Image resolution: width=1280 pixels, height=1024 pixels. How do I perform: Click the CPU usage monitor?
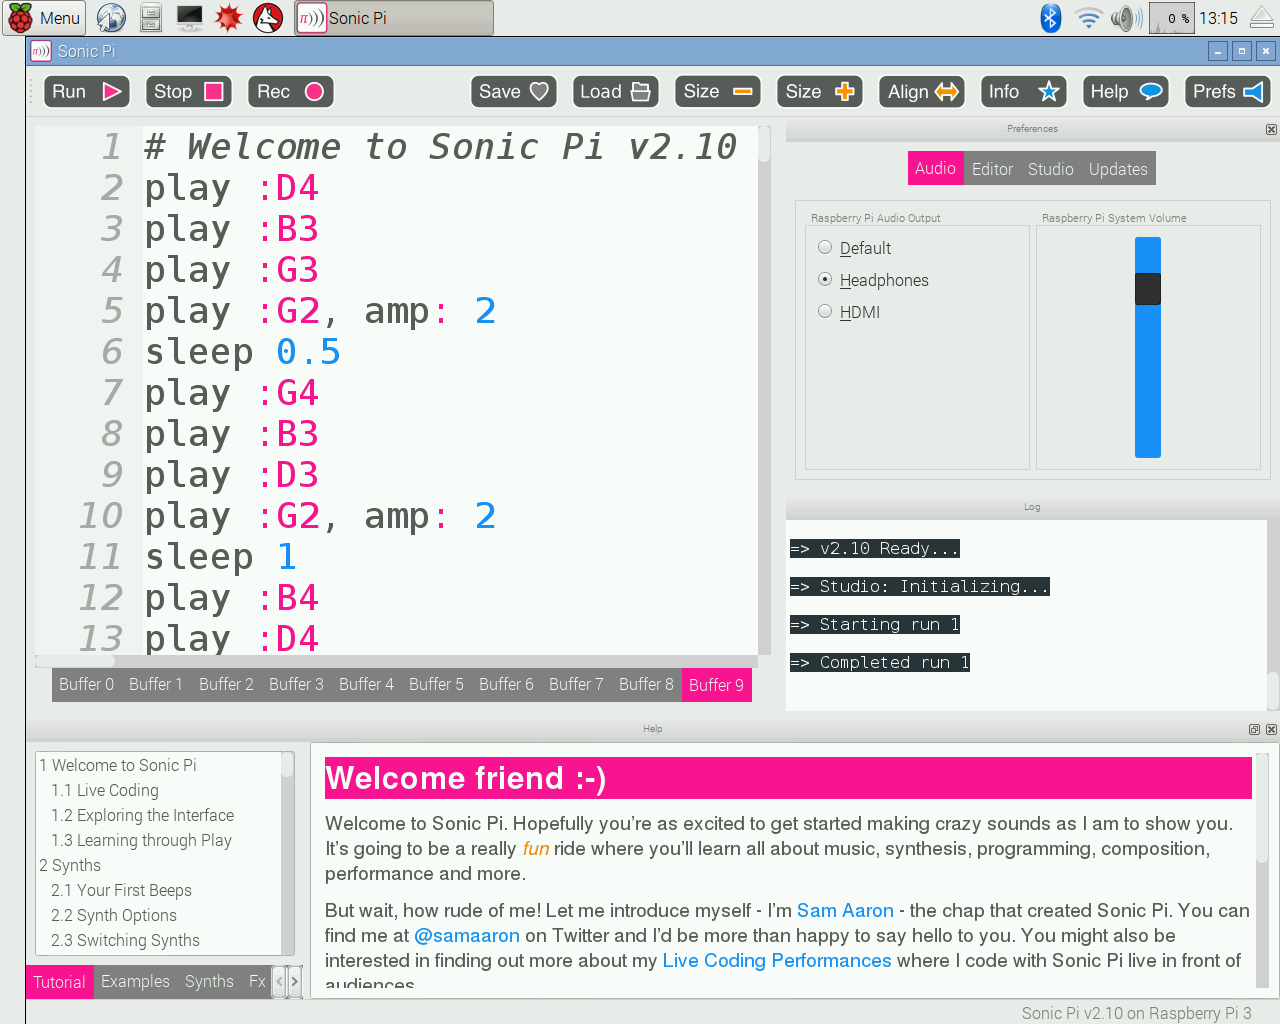(x=1171, y=18)
